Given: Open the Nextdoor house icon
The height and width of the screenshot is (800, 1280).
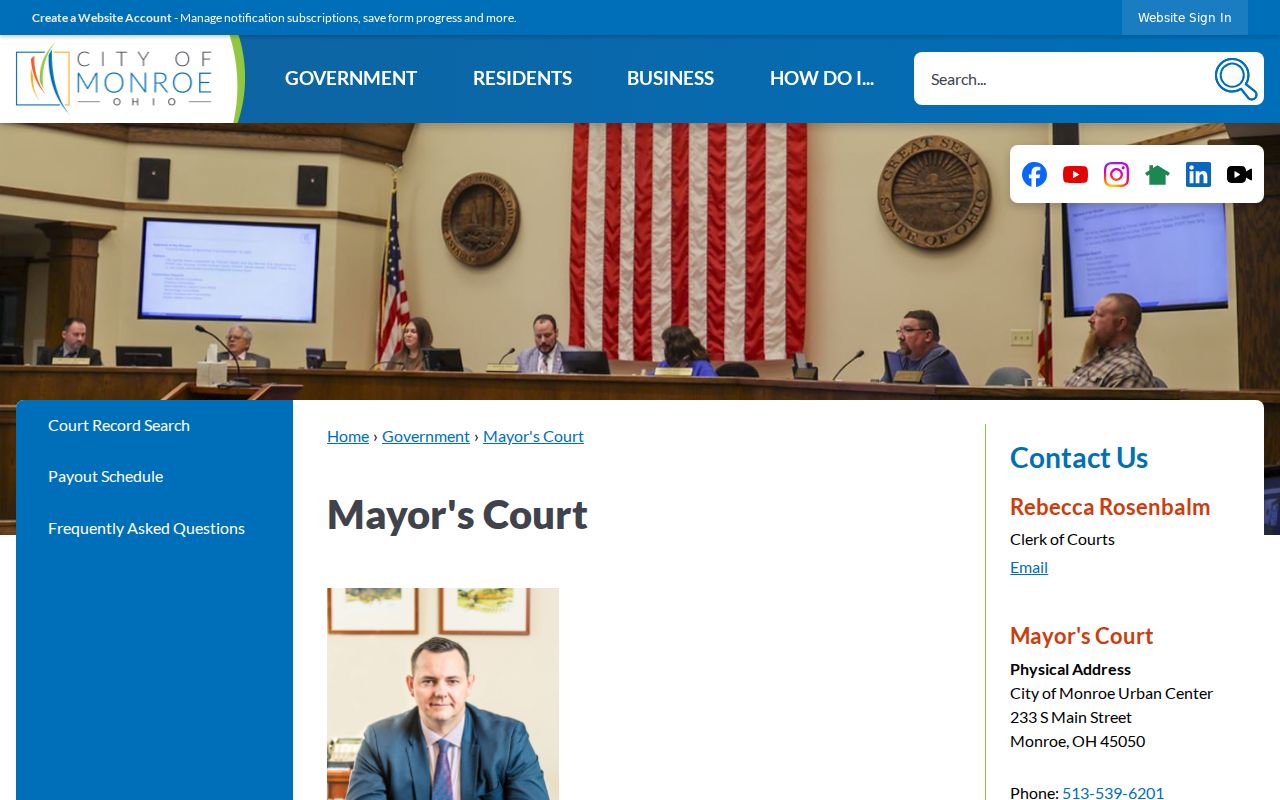Looking at the screenshot, I should [1157, 175].
